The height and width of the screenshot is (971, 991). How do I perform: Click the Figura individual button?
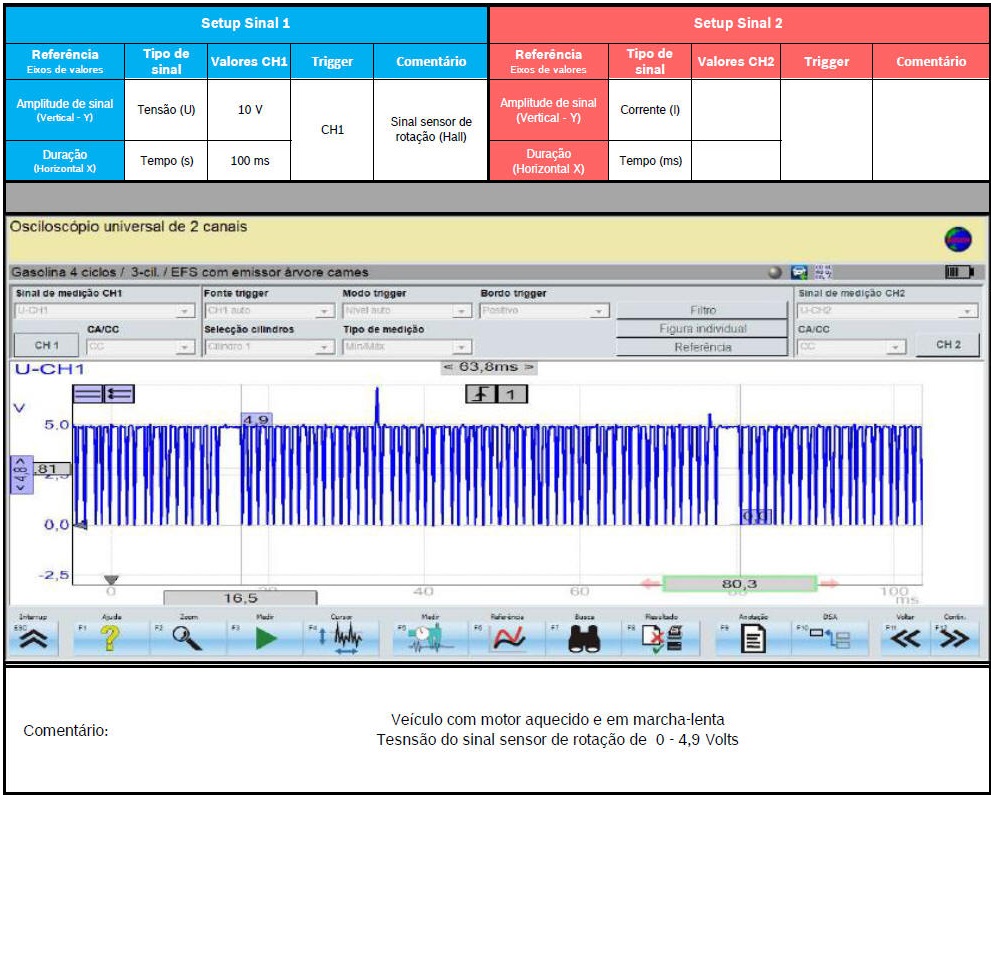702,329
